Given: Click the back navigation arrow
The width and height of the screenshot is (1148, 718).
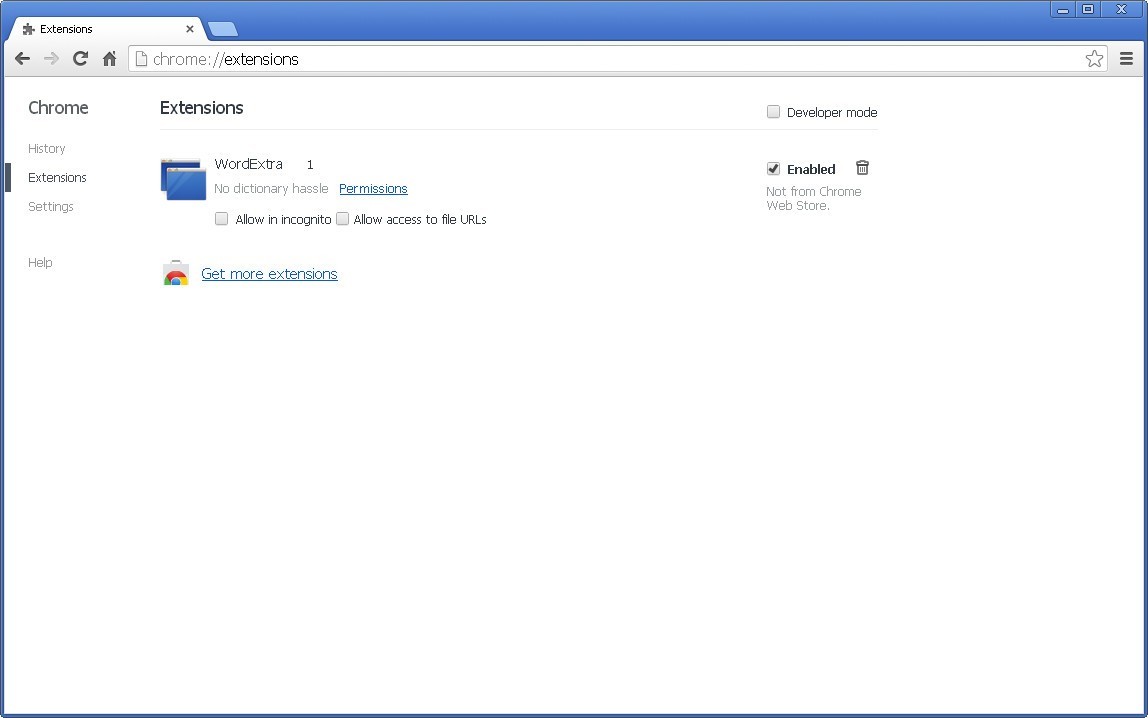Looking at the screenshot, I should [22, 58].
